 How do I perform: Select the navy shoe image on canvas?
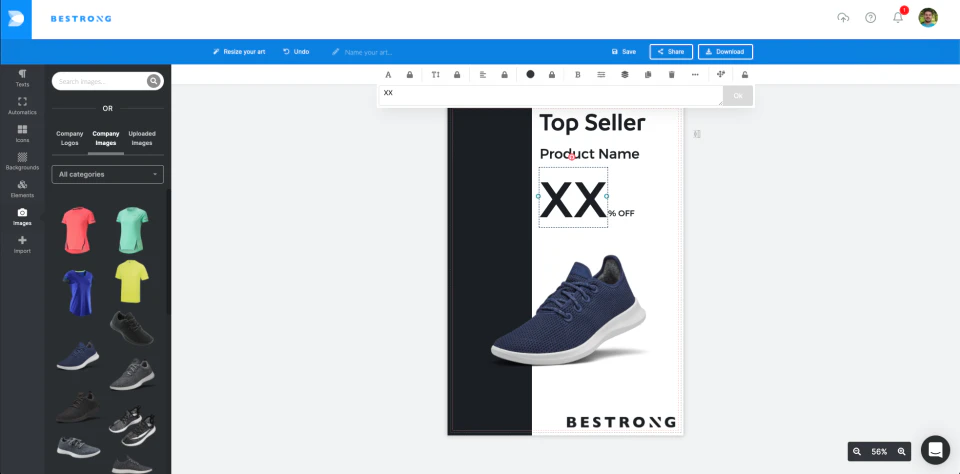point(571,310)
